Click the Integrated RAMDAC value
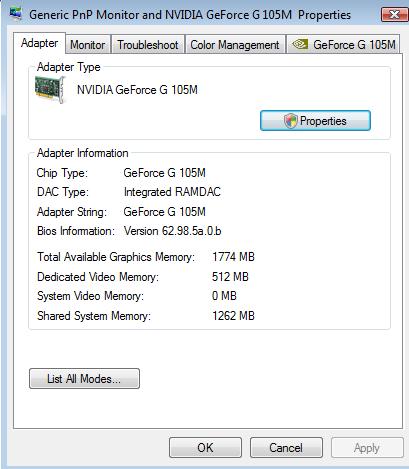Viewport: 409px width, 469px height. pos(172,192)
